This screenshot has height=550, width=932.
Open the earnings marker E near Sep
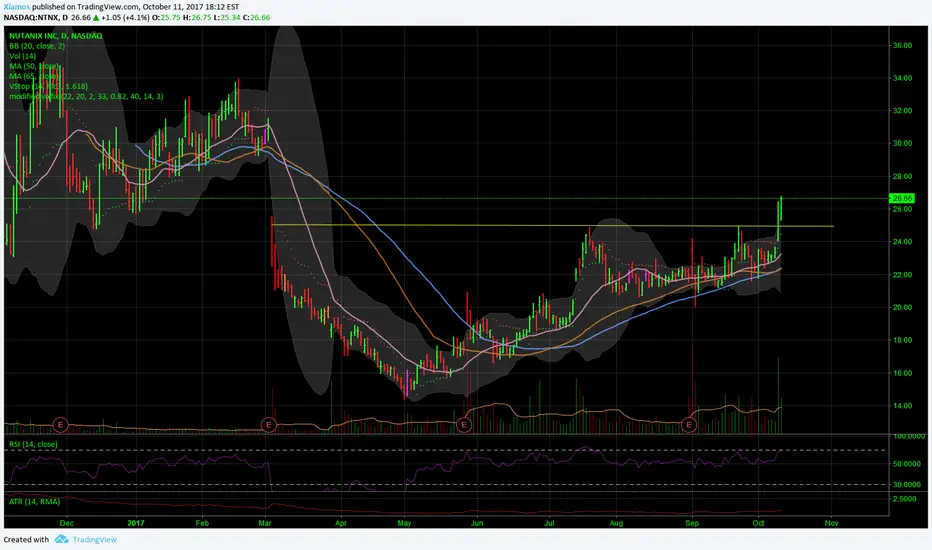click(x=689, y=425)
